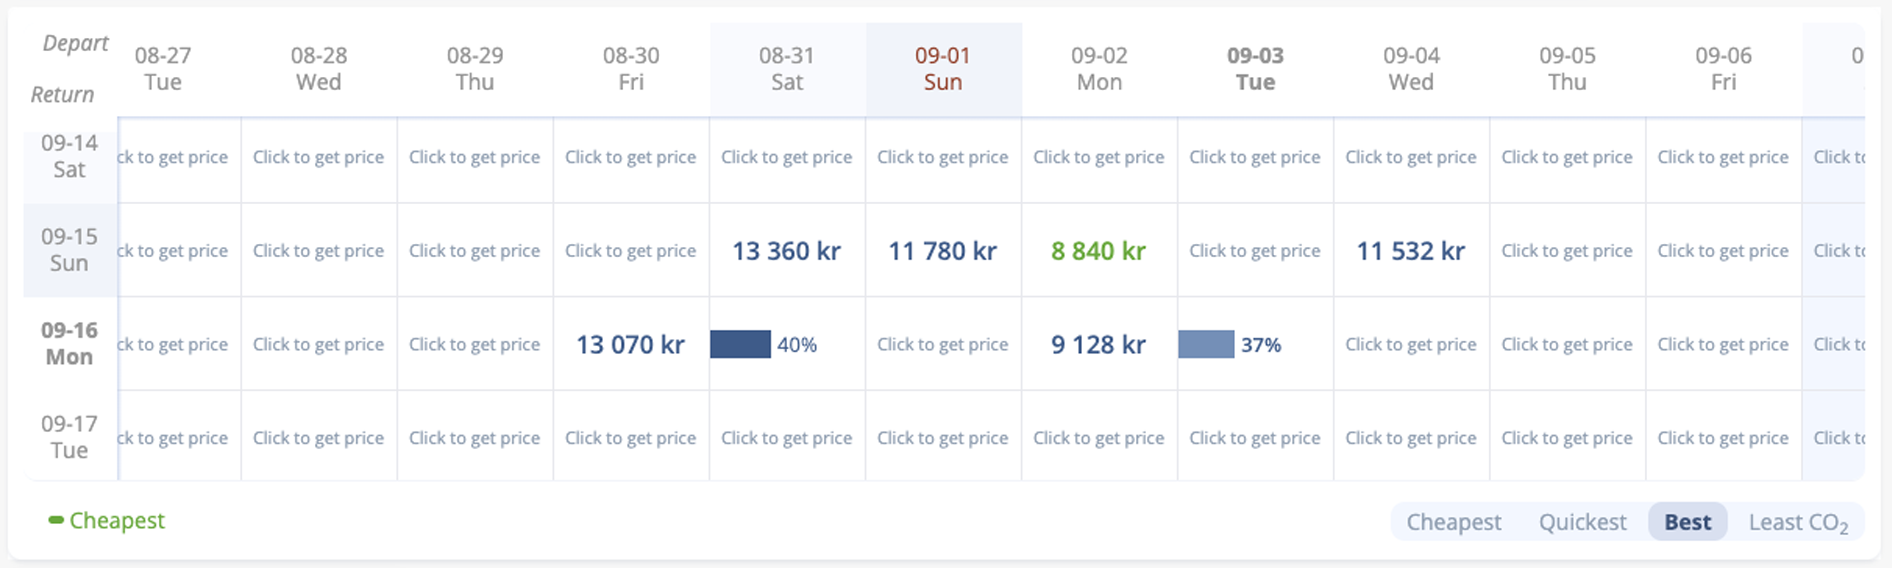The image size is (1892, 568).
Task: Click the 40% loading progress bar
Action: pos(741,345)
